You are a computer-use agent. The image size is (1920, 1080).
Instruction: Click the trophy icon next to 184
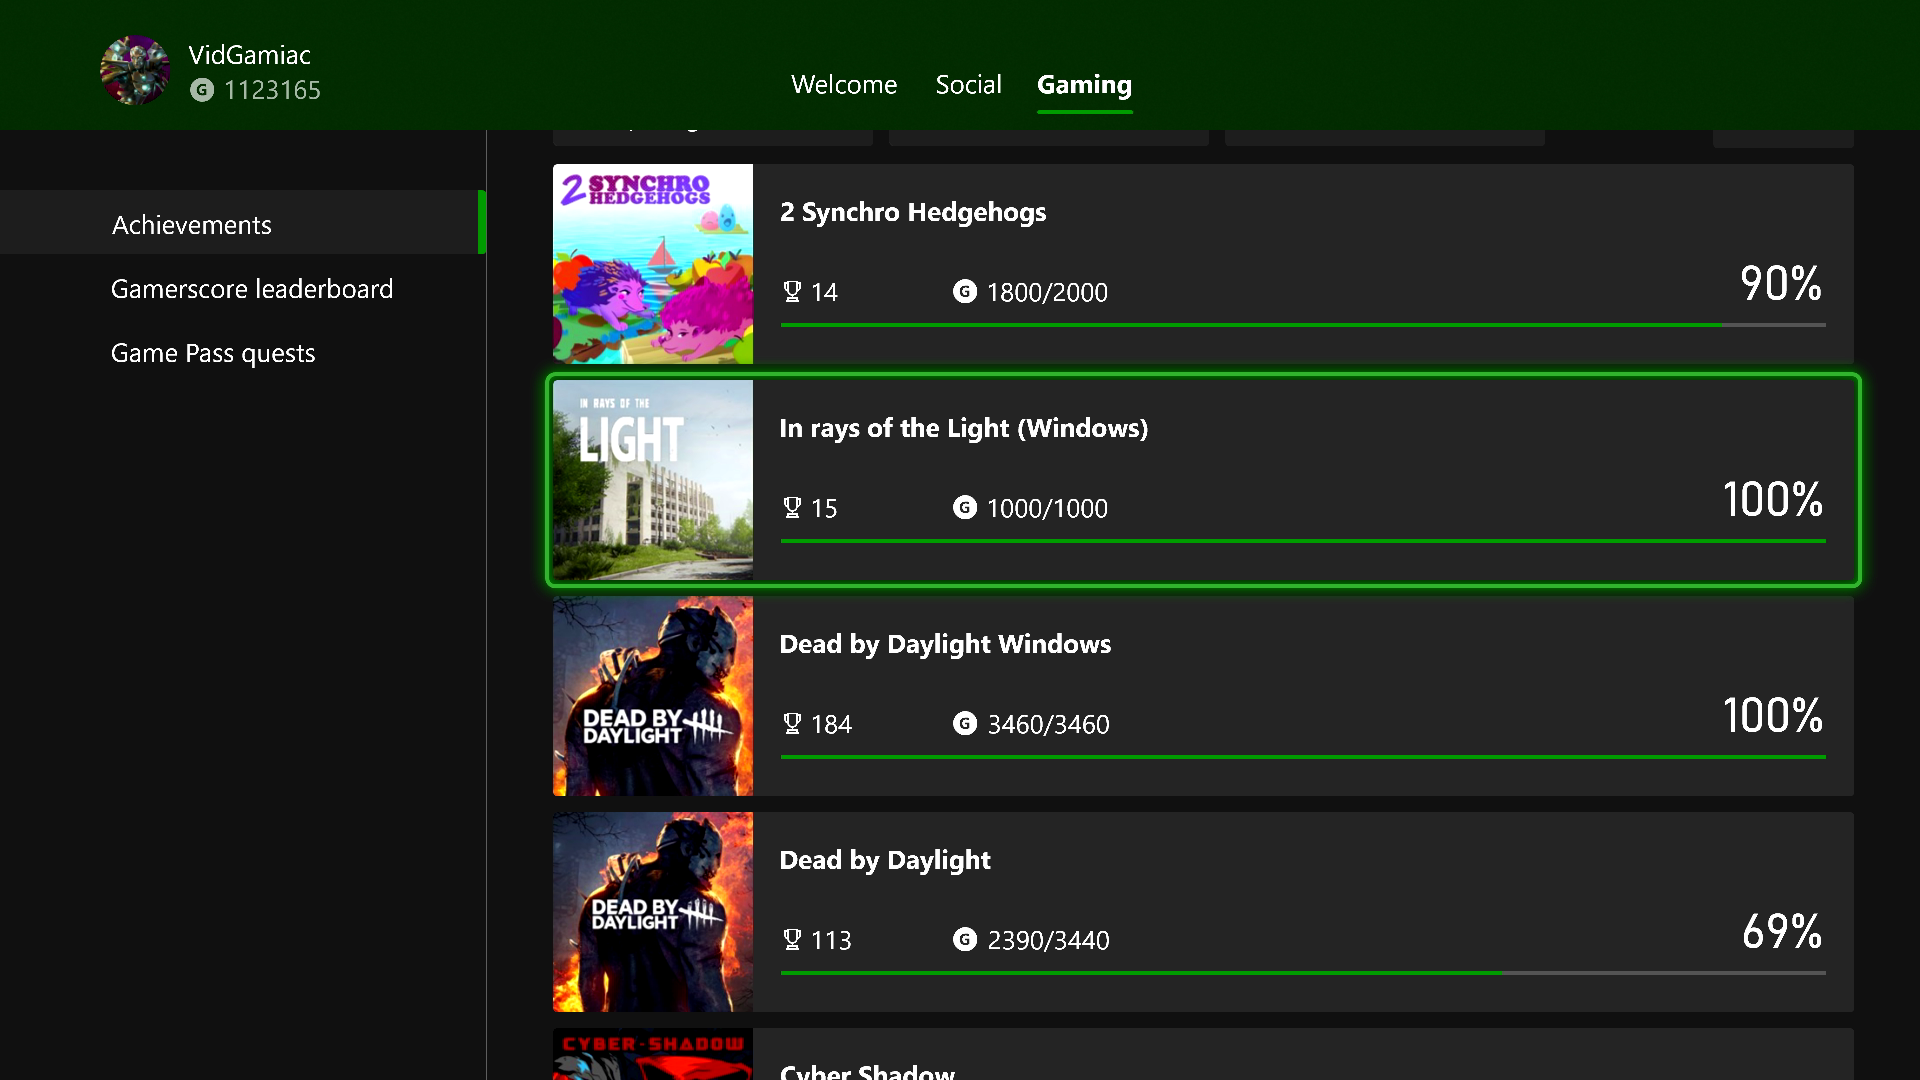pos(792,723)
